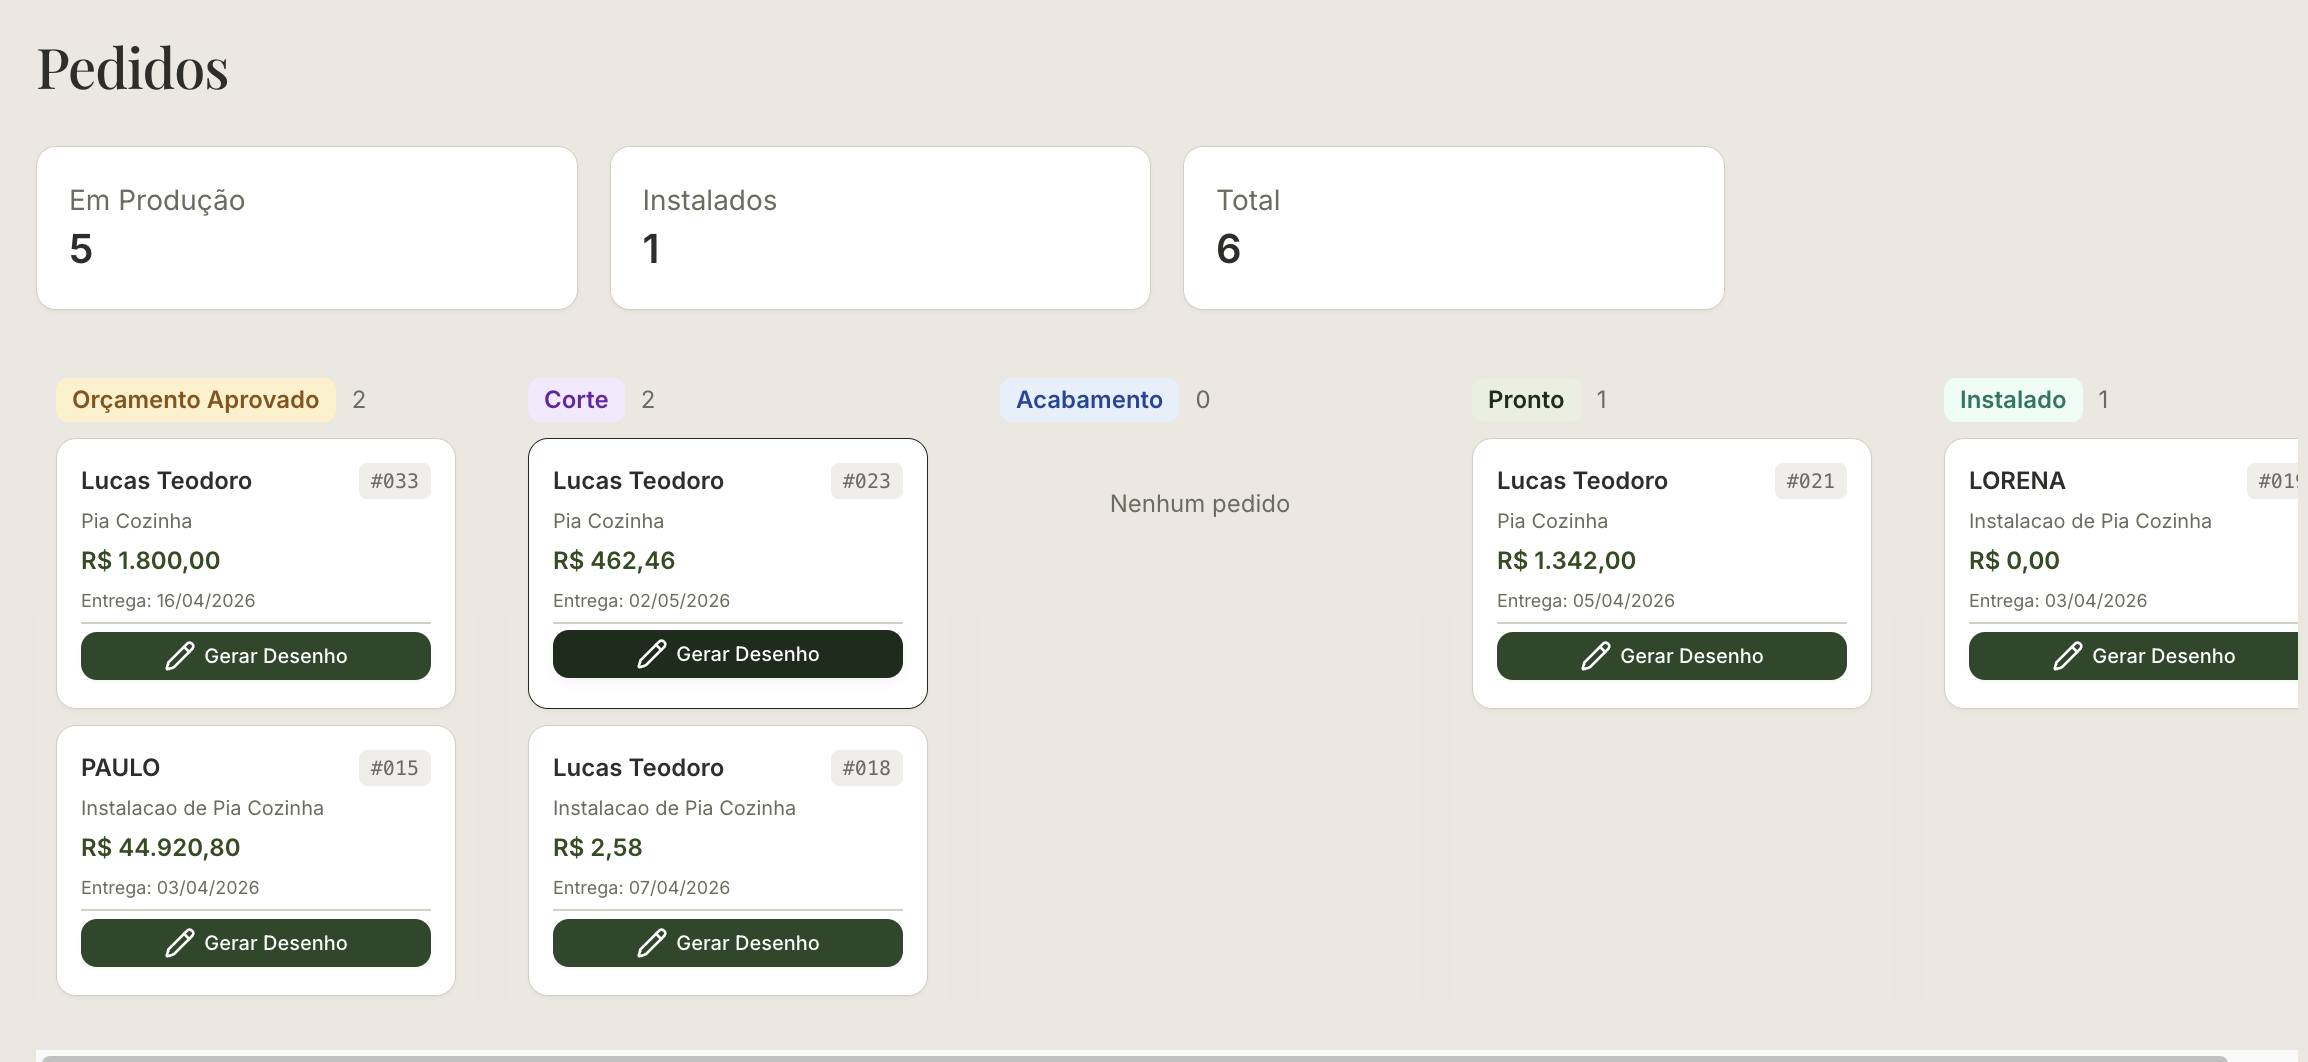
Task: Click delivery date Entrega: 07/04/2026
Action: click(x=642, y=888)
